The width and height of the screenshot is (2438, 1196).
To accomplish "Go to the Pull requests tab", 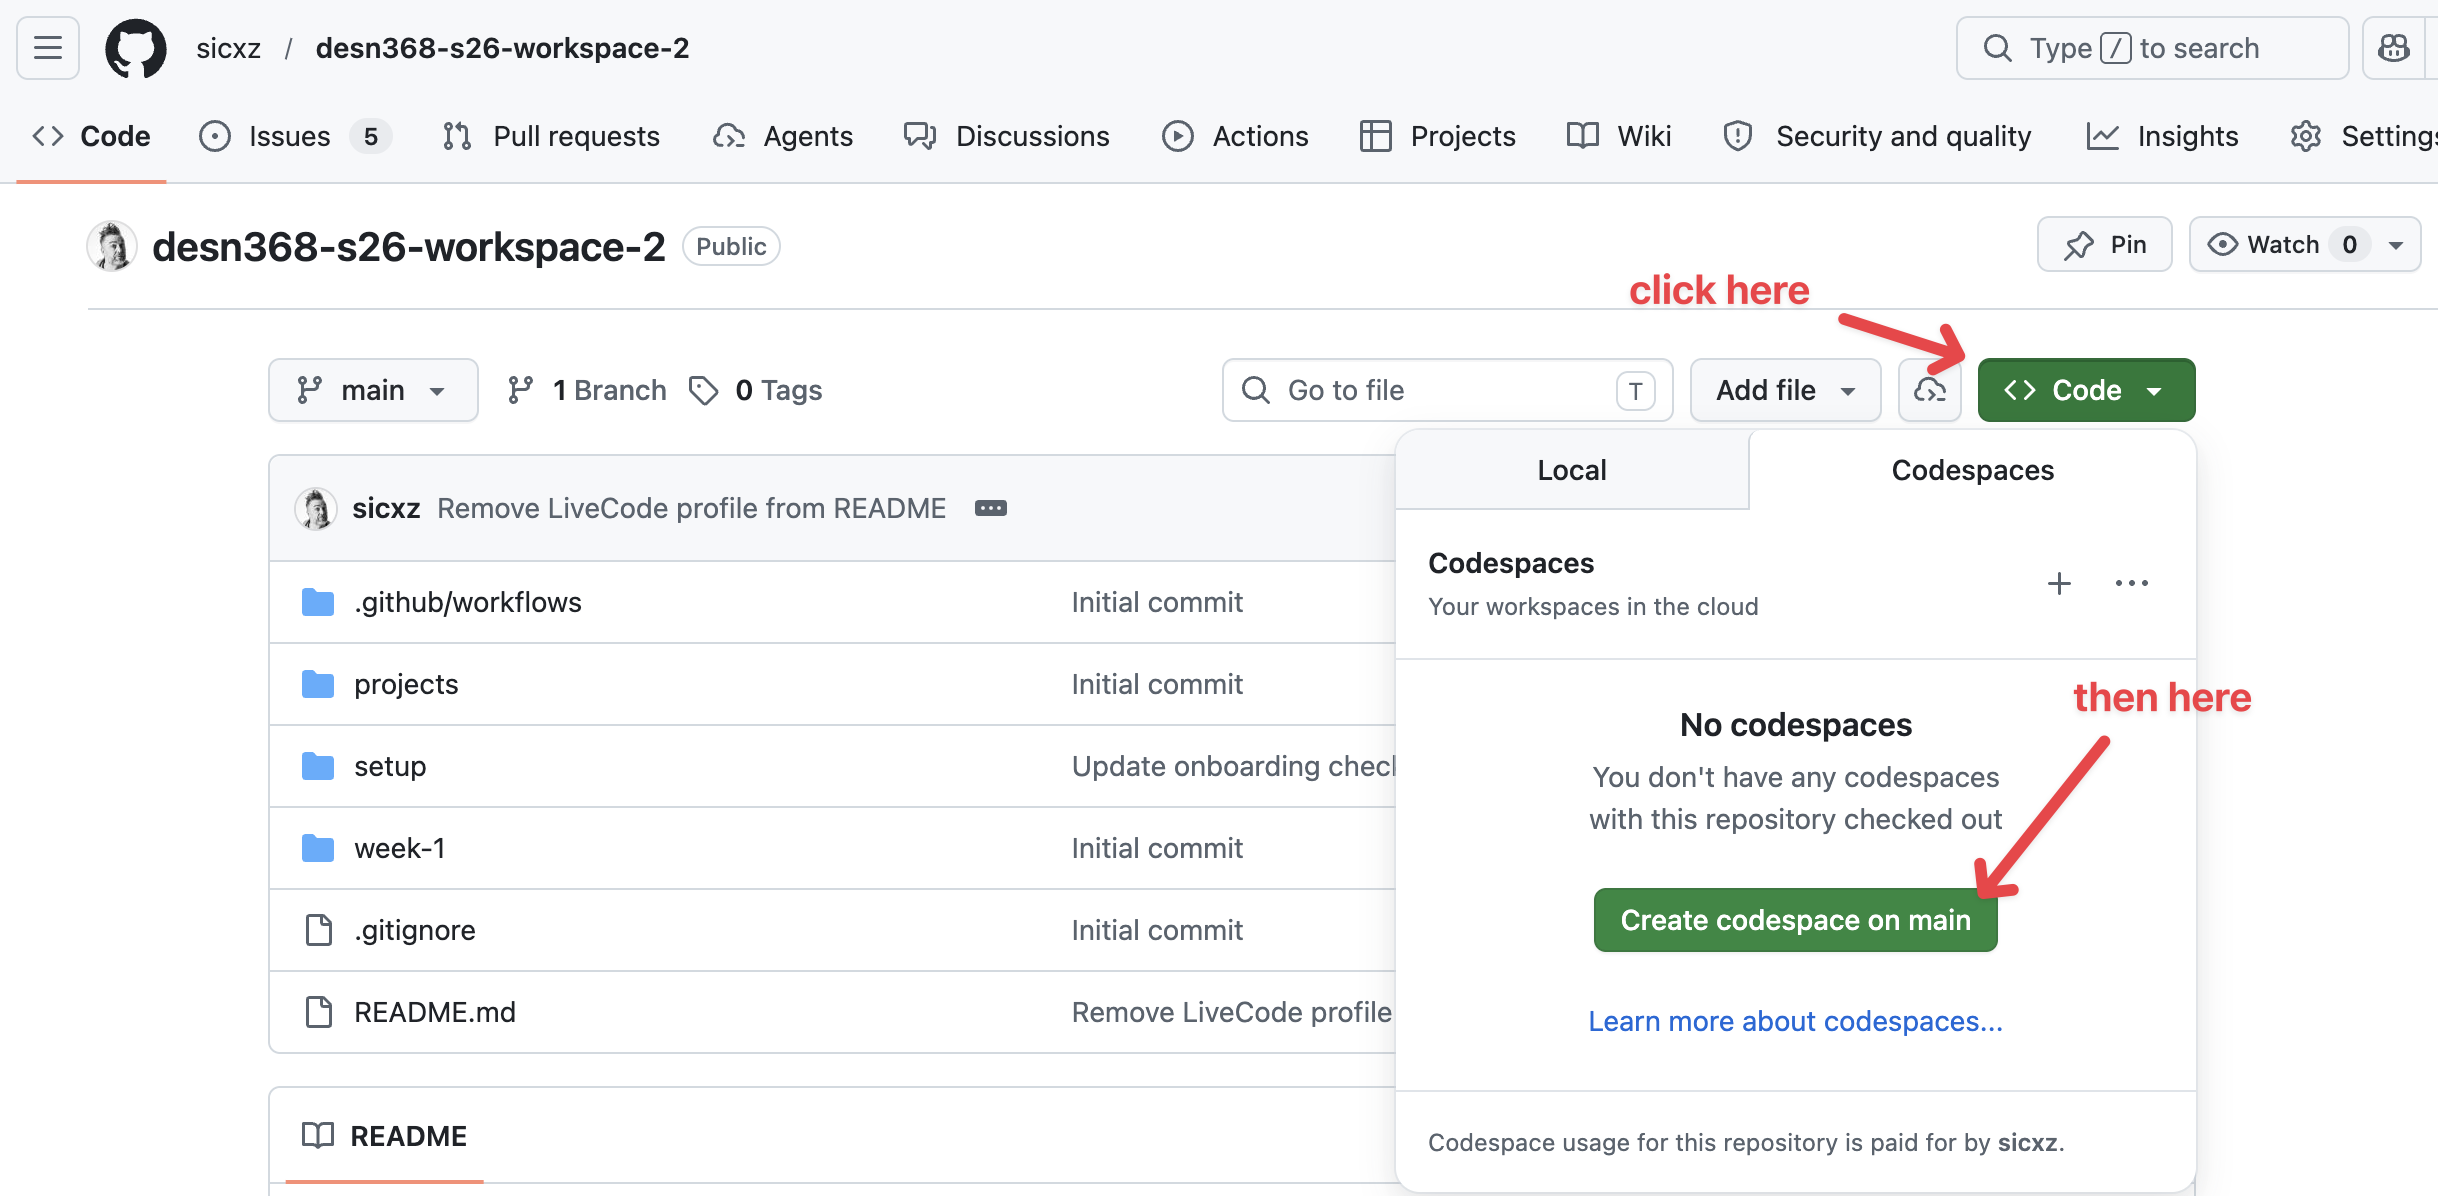I will [551, 136].
